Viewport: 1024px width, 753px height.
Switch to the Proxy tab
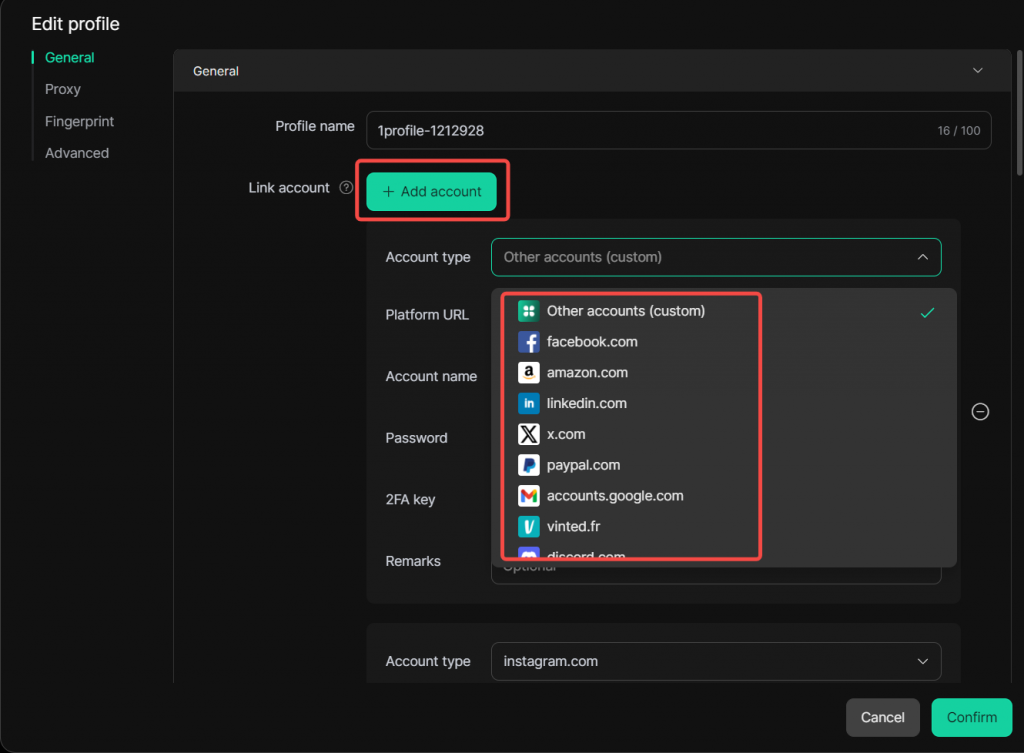(x=63, y=90)
